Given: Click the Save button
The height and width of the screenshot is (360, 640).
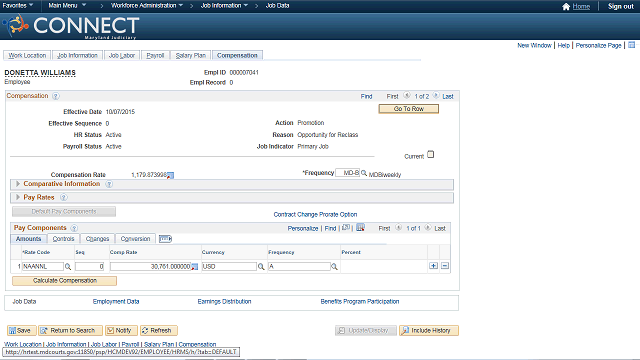Looking at the screenshot, I should click(x=22, y=331).
